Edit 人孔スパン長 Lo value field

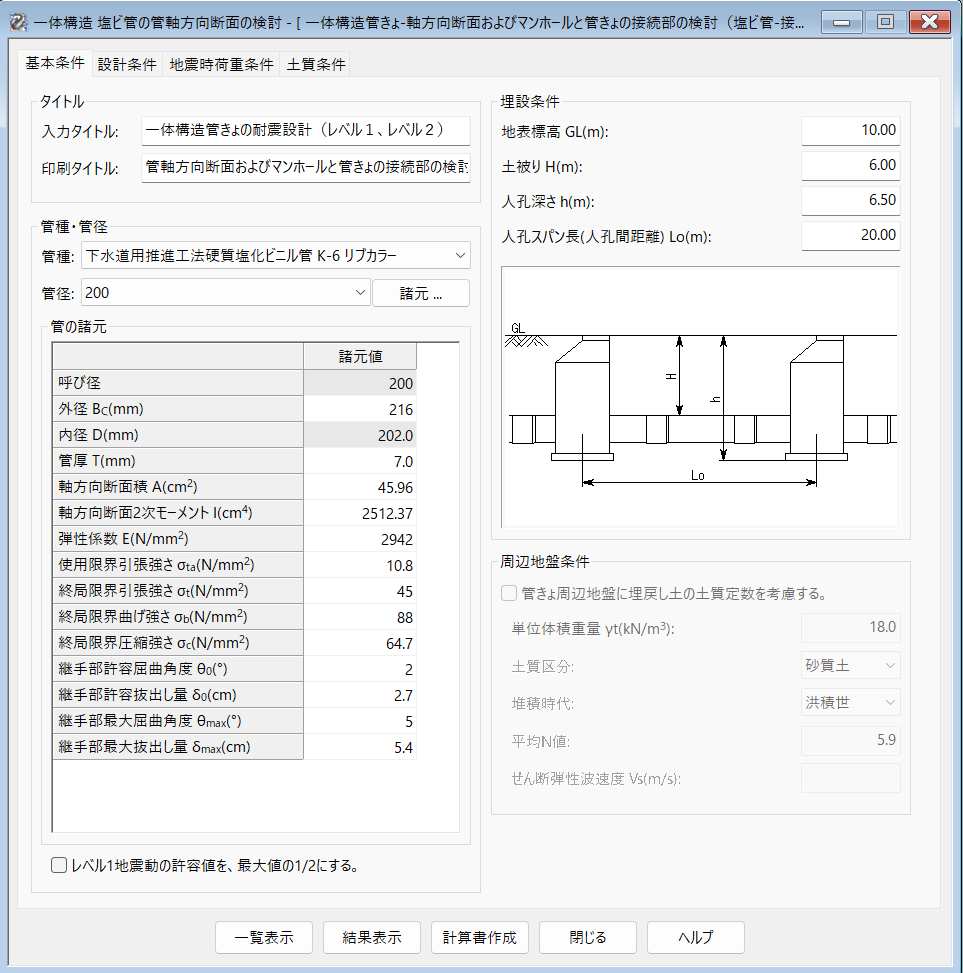click(850, 235)
